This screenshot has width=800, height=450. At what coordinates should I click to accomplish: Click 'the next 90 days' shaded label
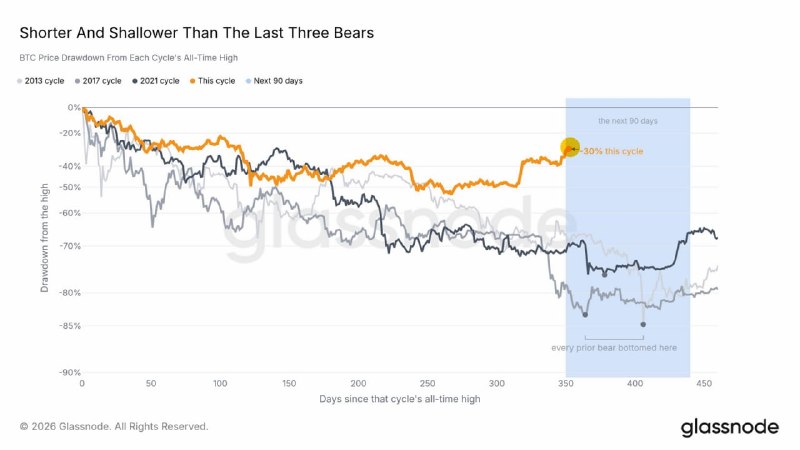tap(628, 121)
